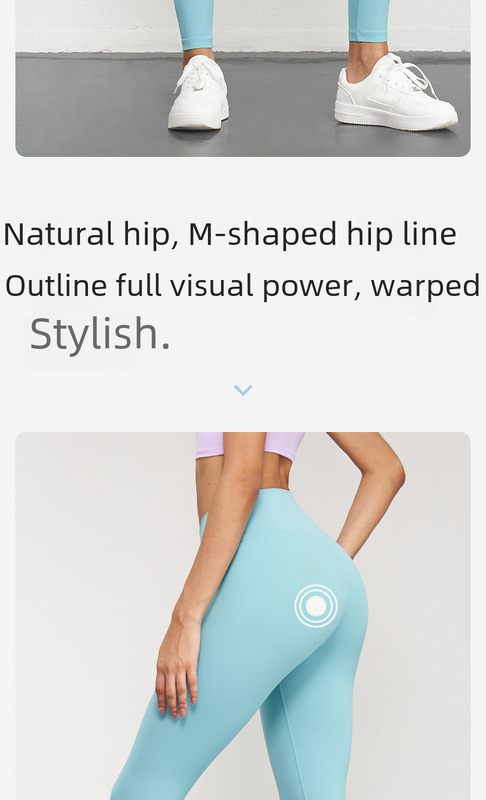
Task: Click the 'Natural hip, M-shaped hip line' heading
Action: point(230,235)
